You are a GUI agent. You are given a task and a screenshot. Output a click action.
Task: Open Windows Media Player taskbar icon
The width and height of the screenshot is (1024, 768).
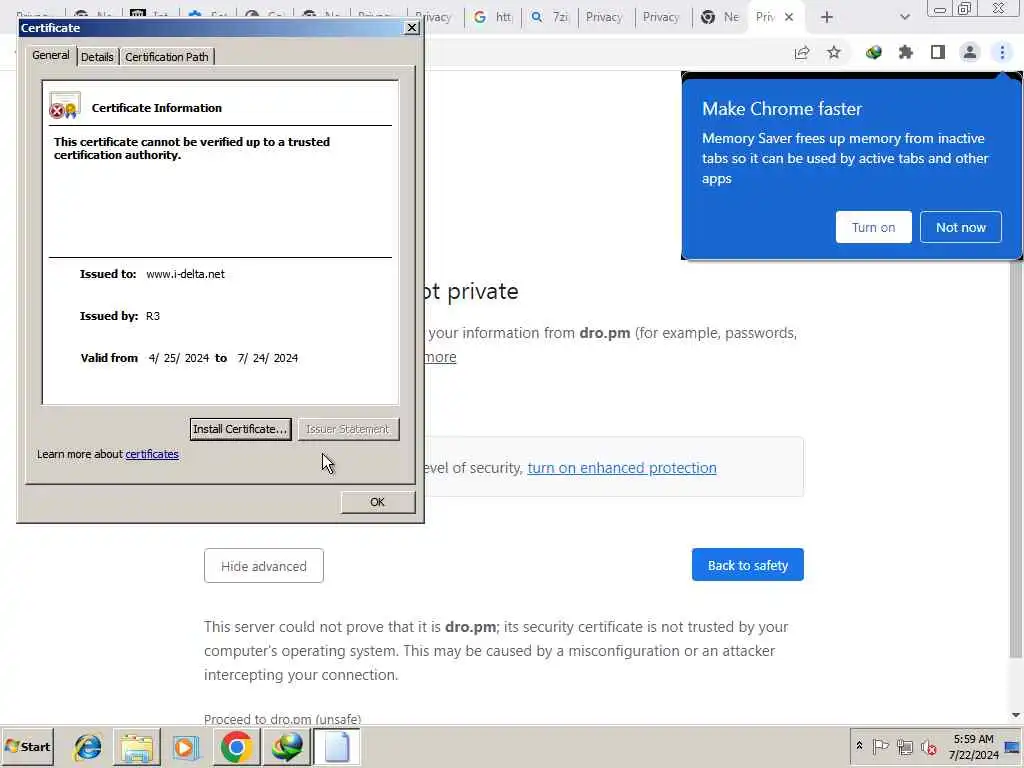tap(186, 746)
